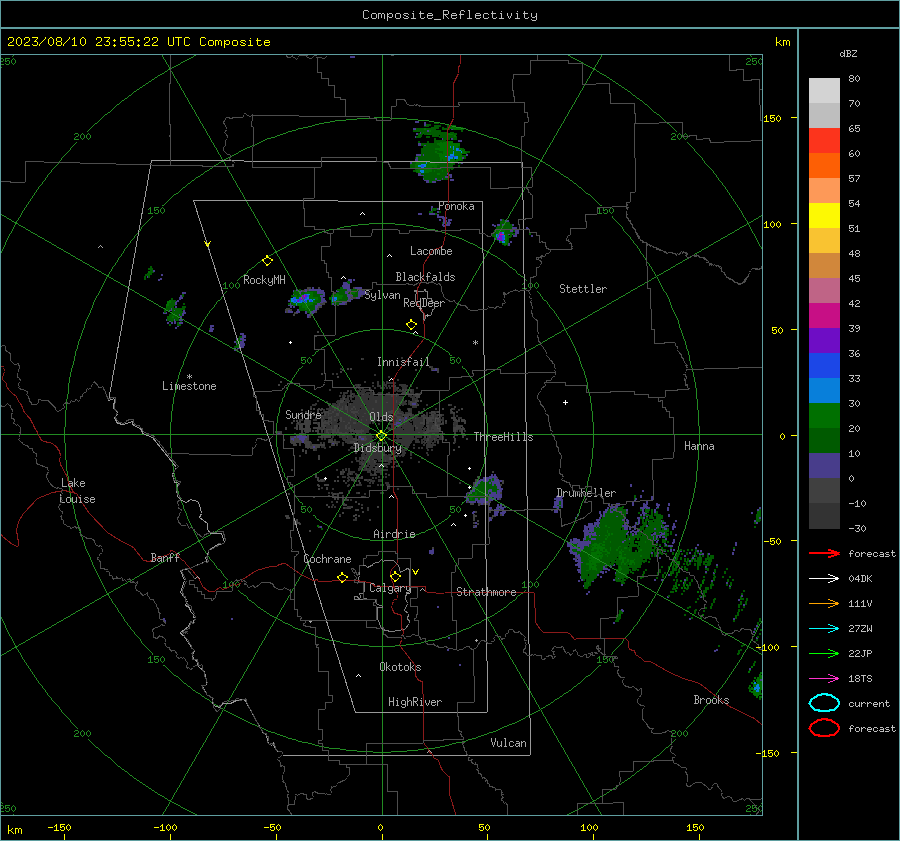Click the Strathmore label

(486, 592)
